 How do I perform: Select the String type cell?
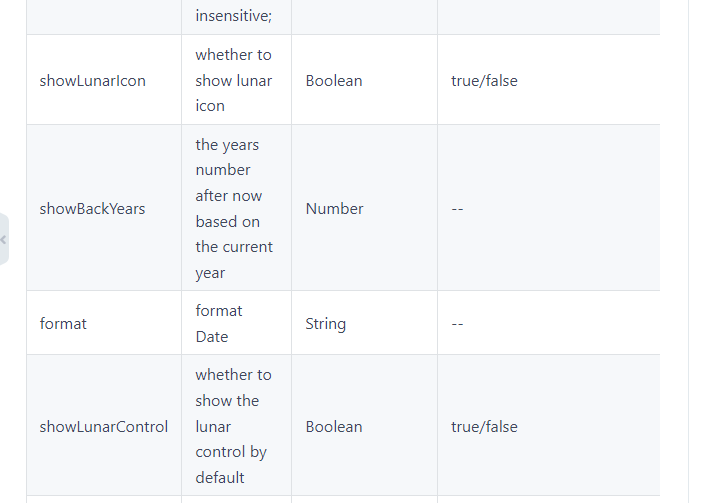pos(325,323)
